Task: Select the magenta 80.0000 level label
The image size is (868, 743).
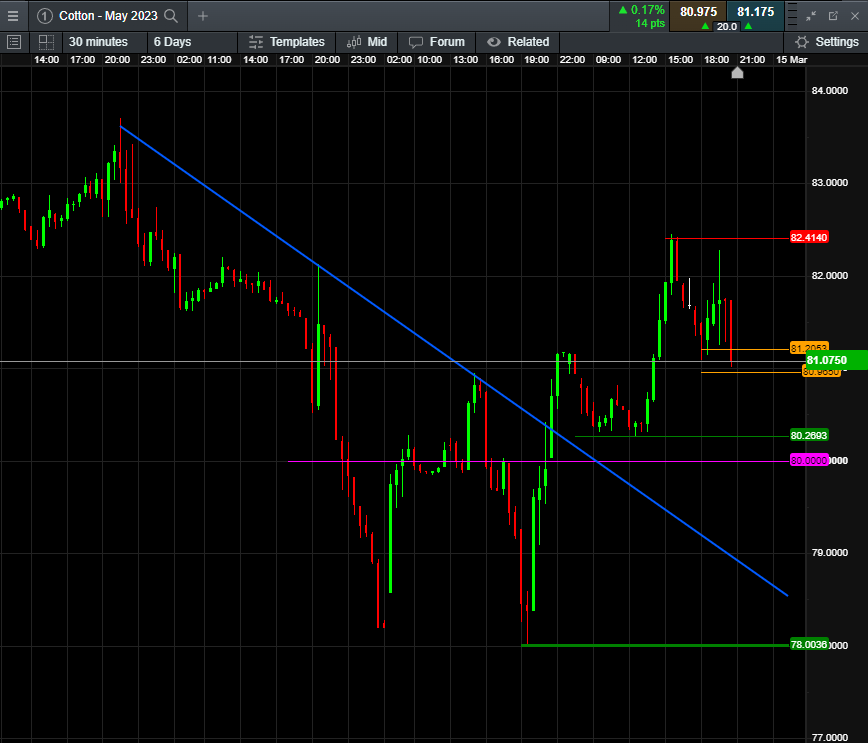Action: pos(809,461)
